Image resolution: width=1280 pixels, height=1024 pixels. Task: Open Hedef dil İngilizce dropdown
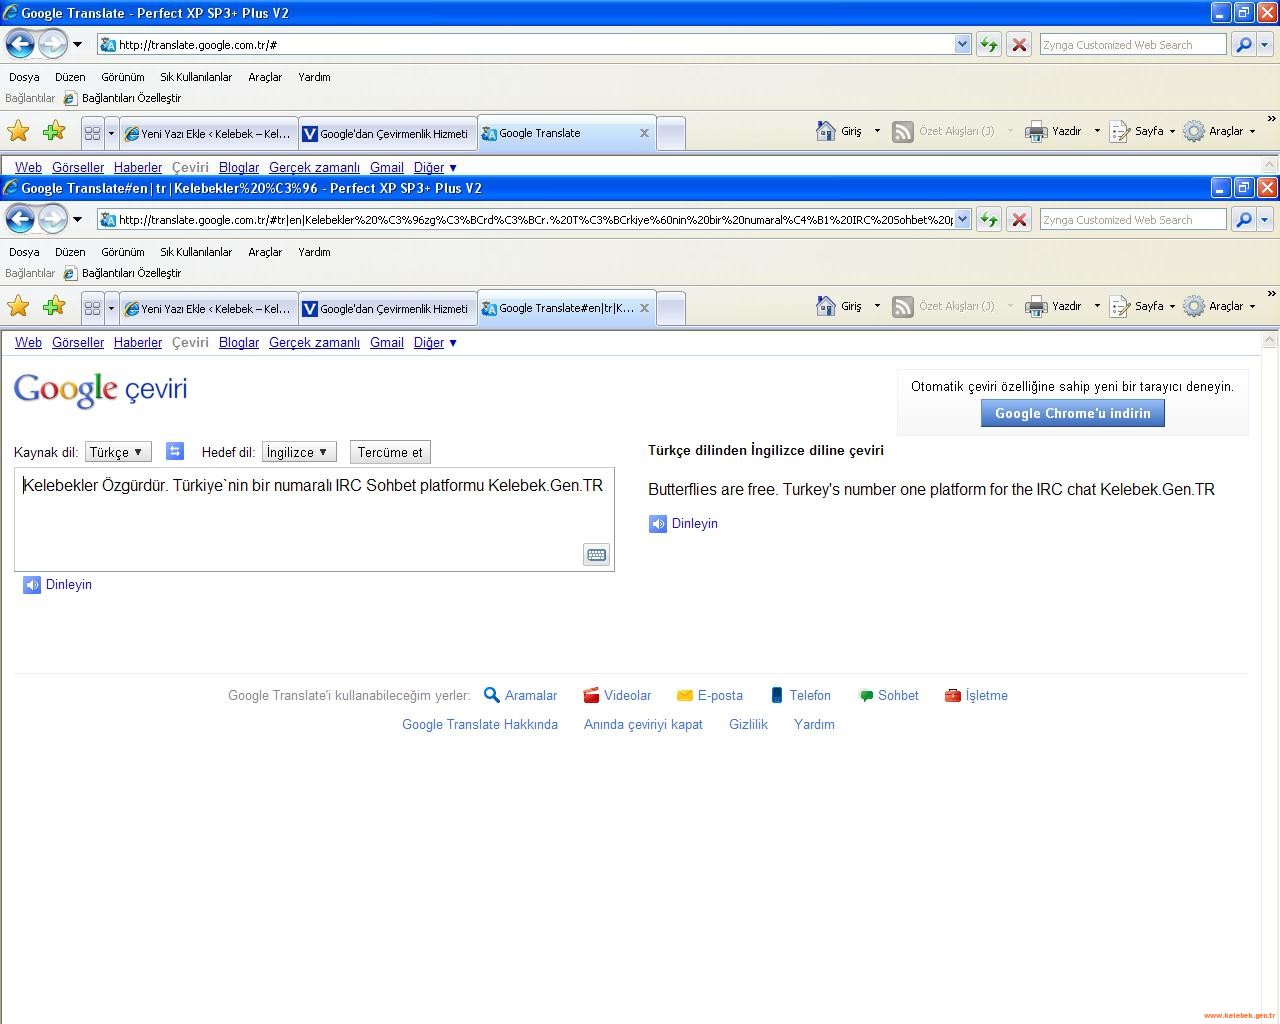pyautogui.click(x=299, y=452)
